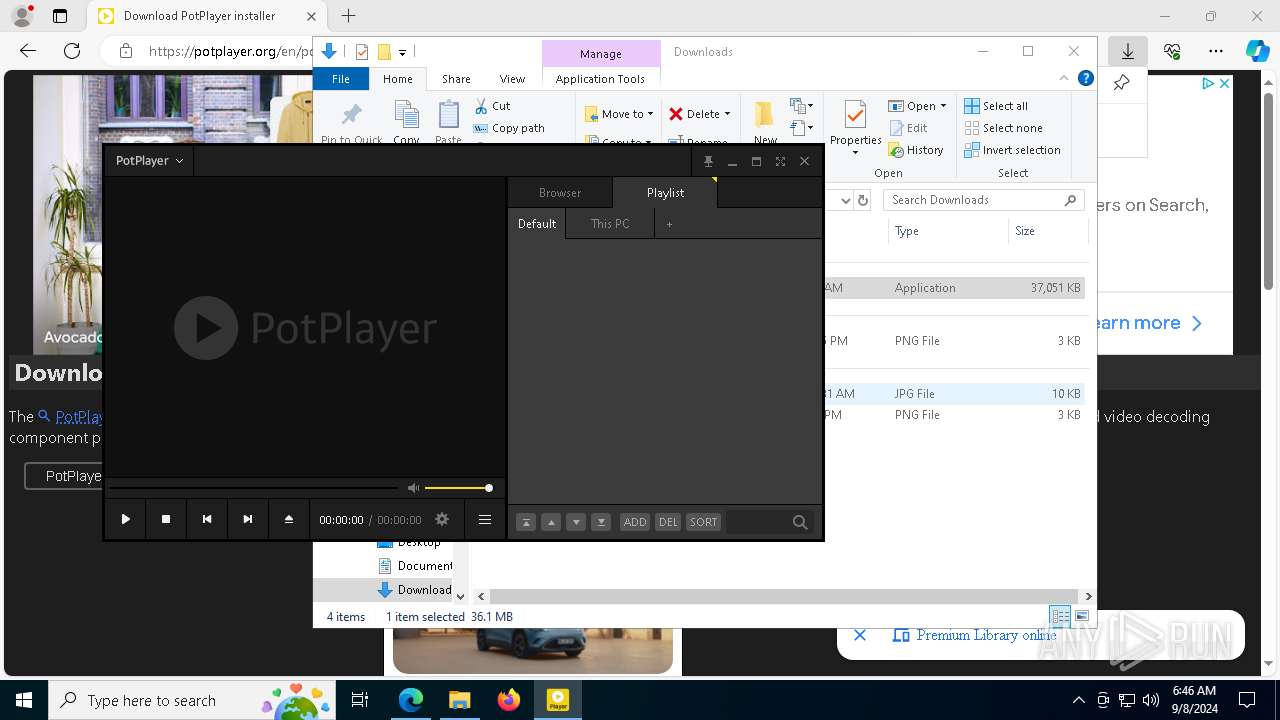This screenshot has height=720, width=1280.
Task: Skip to previous track in PotPlayer
Action: tap(207, 519)
